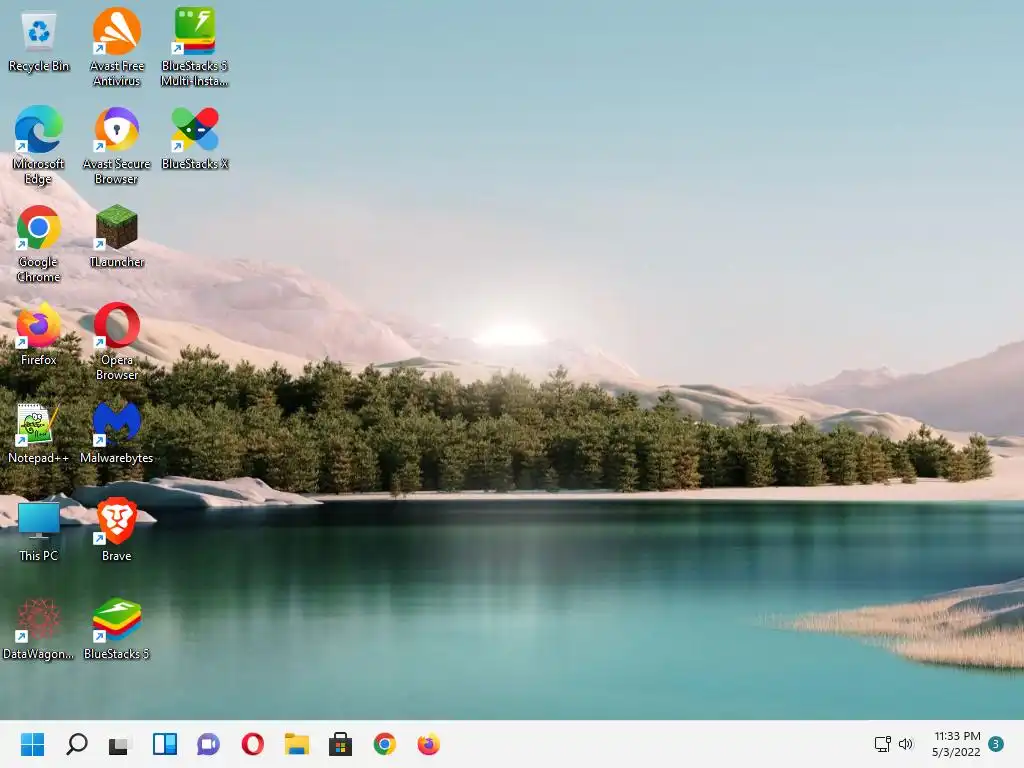Select the Microsoft Edge desktop shortcut
Viewport: 1024px width, 768px height.
39,145
